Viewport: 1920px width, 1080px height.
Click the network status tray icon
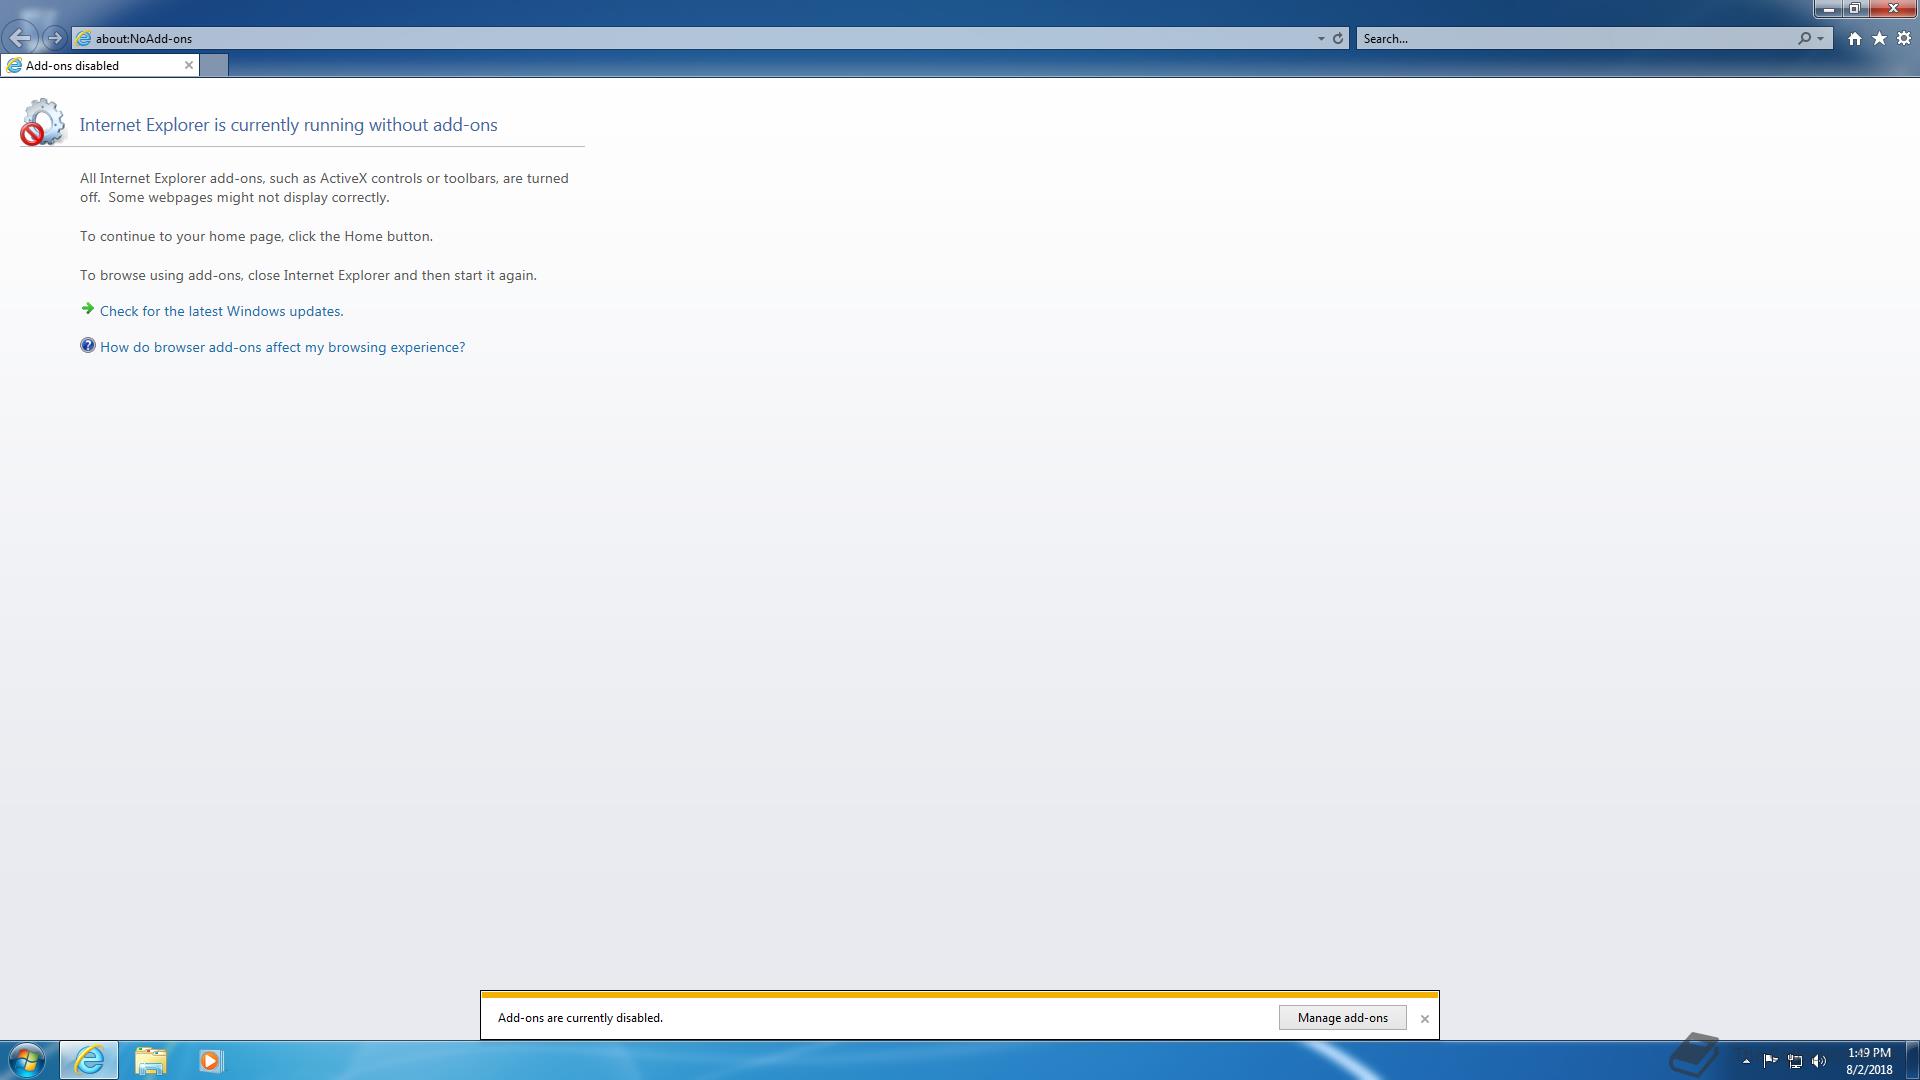tap(1795, 1061)
